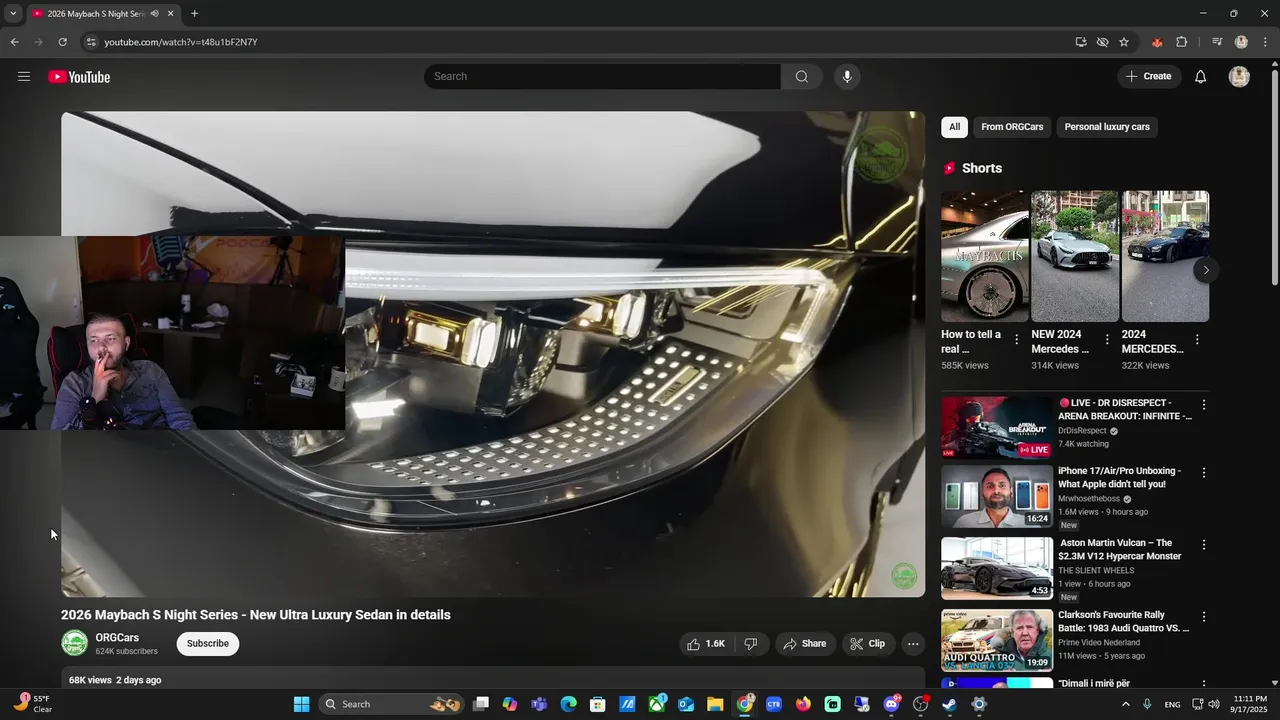Open a new browser tab
This screenshot has height=720, width=1280.
click(194, 14)
